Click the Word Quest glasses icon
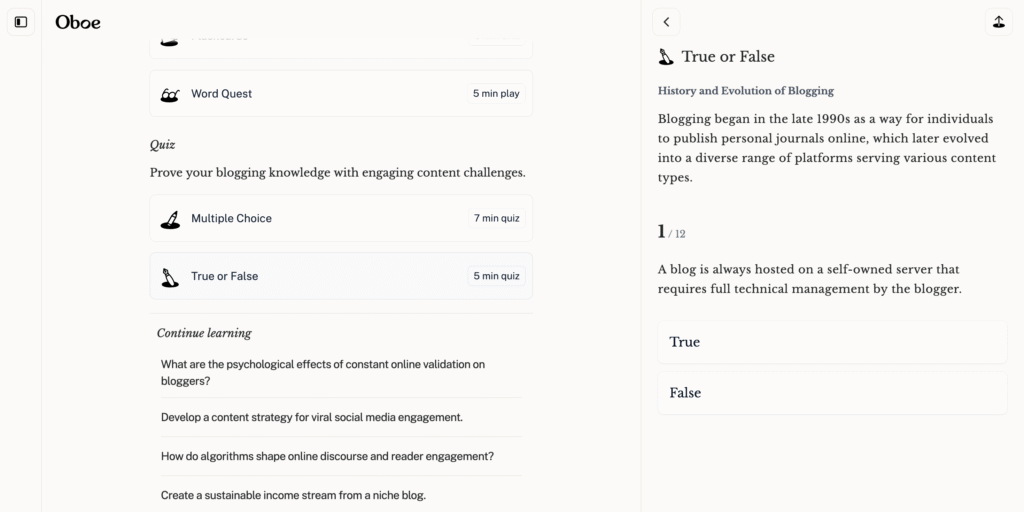 point(170,95)
